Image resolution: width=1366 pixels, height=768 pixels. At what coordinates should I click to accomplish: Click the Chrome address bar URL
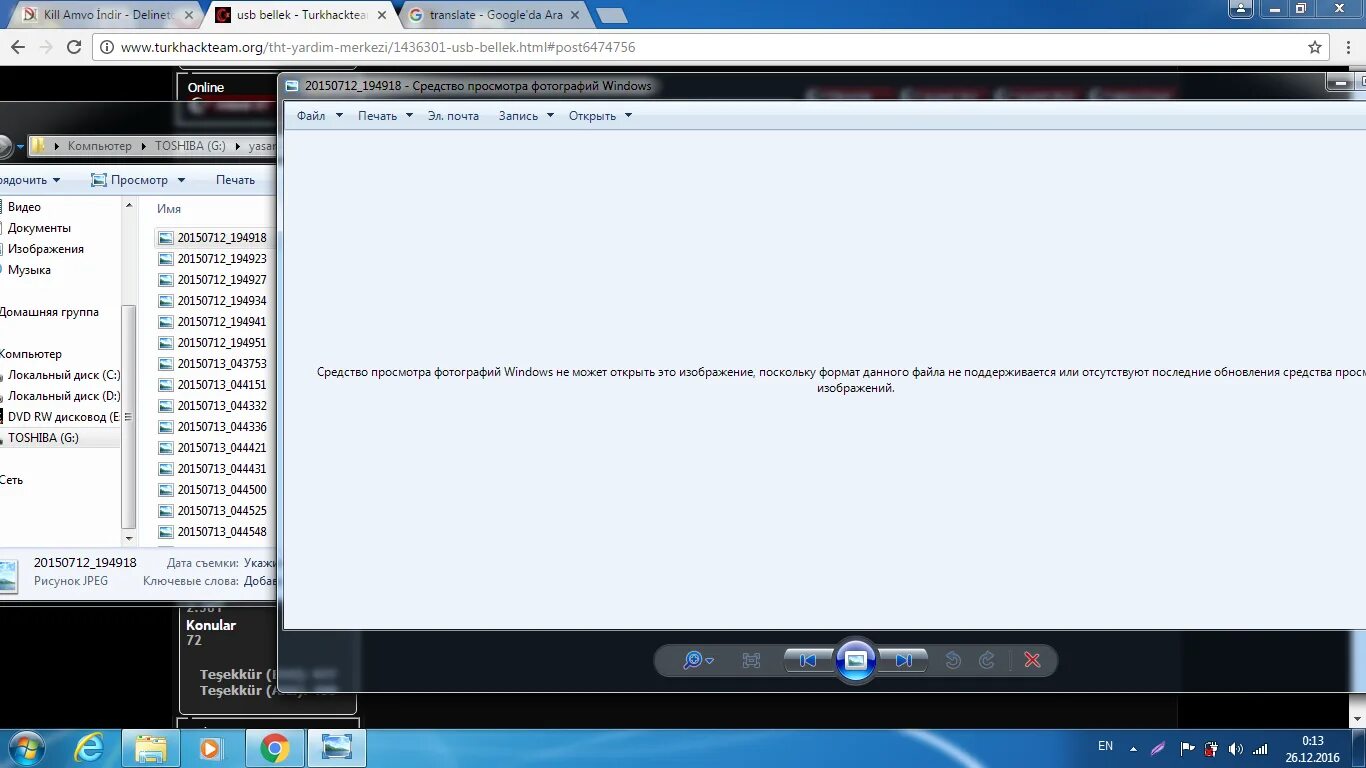[378, 47]
